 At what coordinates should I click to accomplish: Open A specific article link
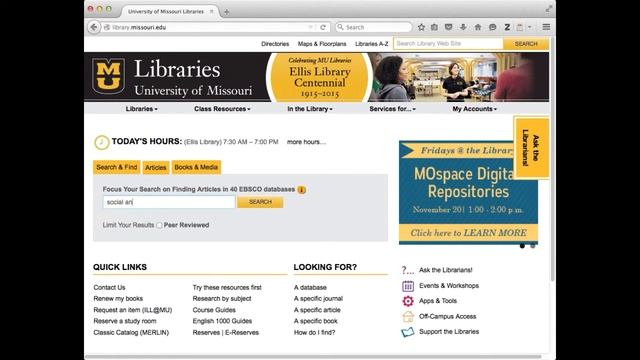click(x=317, y=310)
